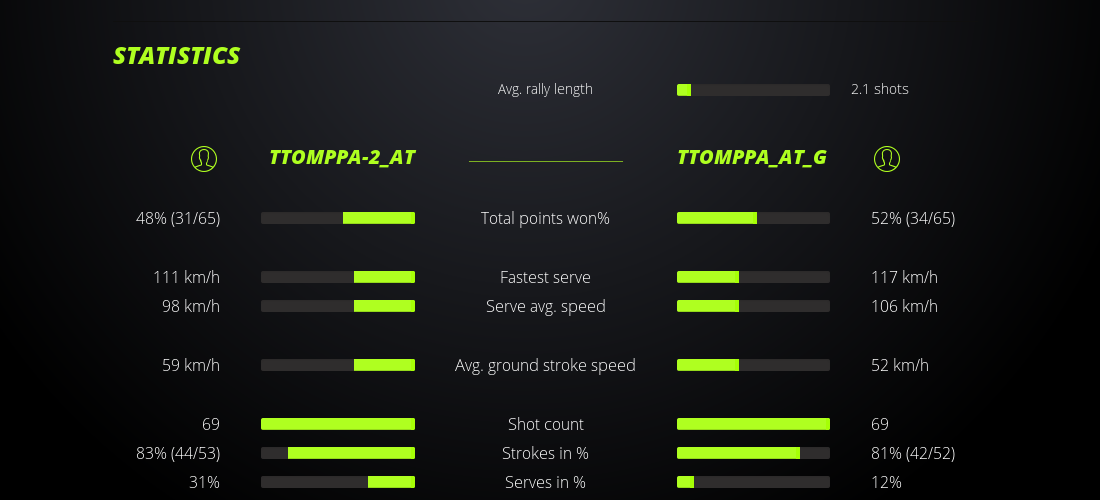
Task: Open the TTOMPPA_AT_G player name
Action: pos(751,158)
